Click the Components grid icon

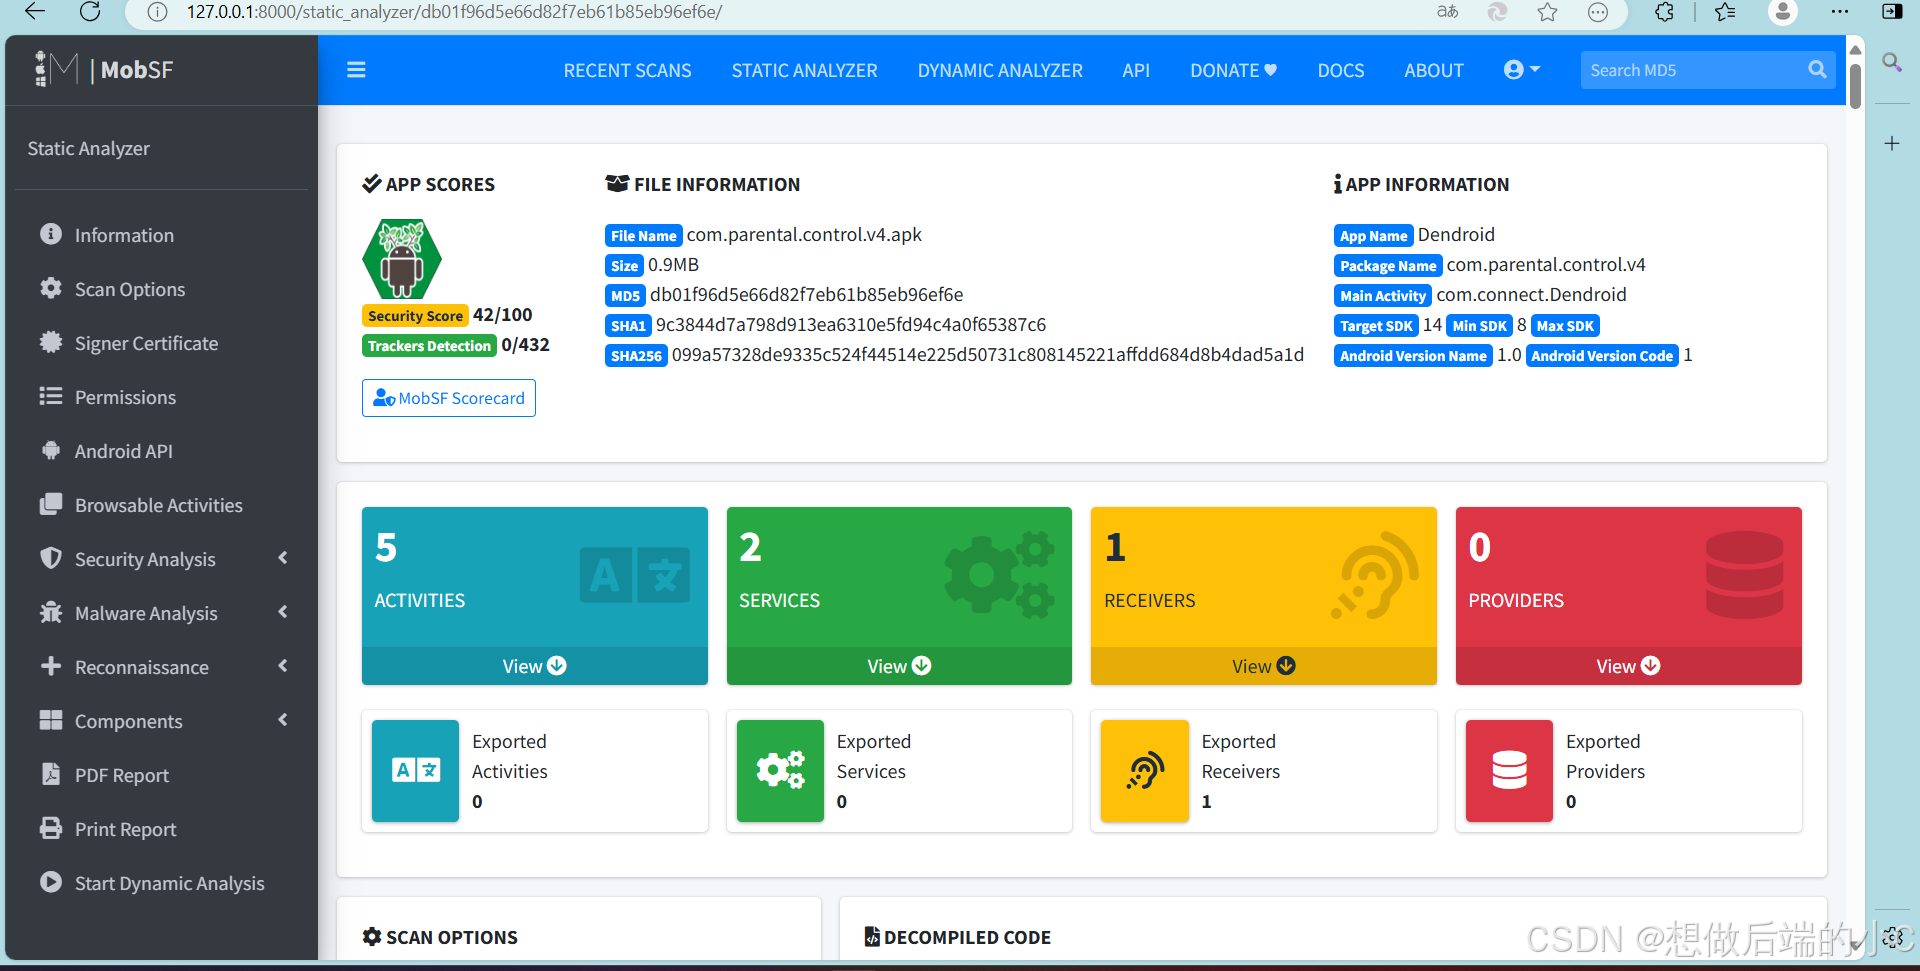tap(51, 720)
